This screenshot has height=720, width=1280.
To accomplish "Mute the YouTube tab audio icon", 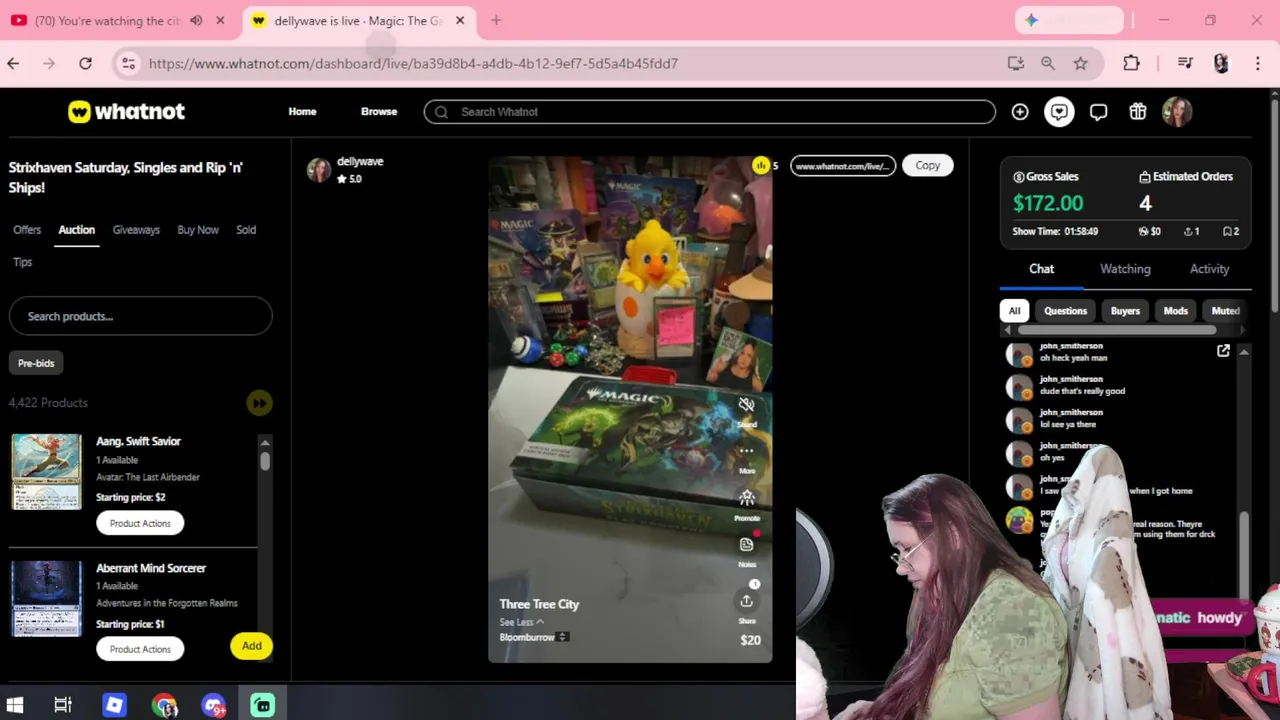I will coord(196,20).
